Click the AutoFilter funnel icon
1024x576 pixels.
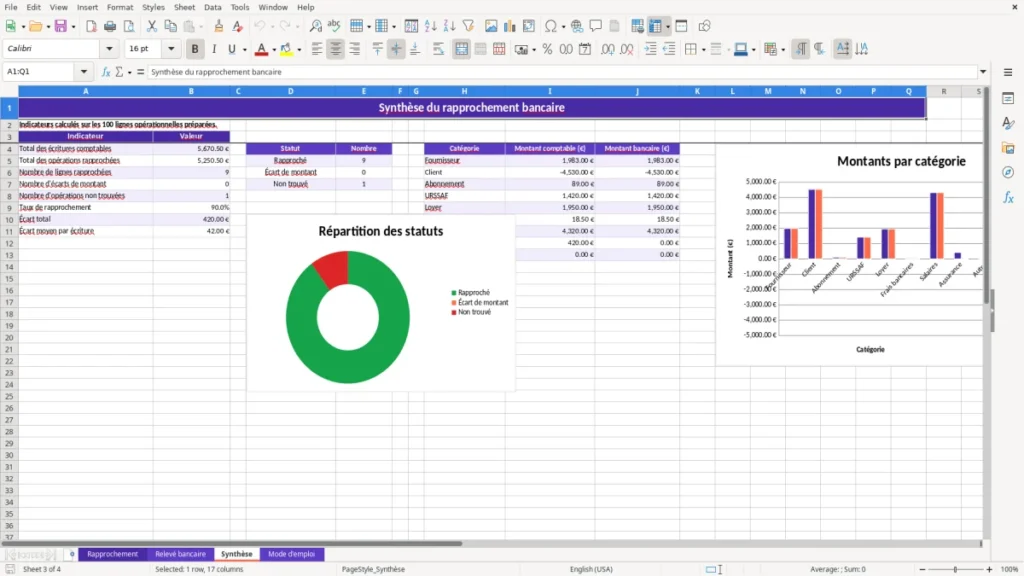tap(468, 26)
